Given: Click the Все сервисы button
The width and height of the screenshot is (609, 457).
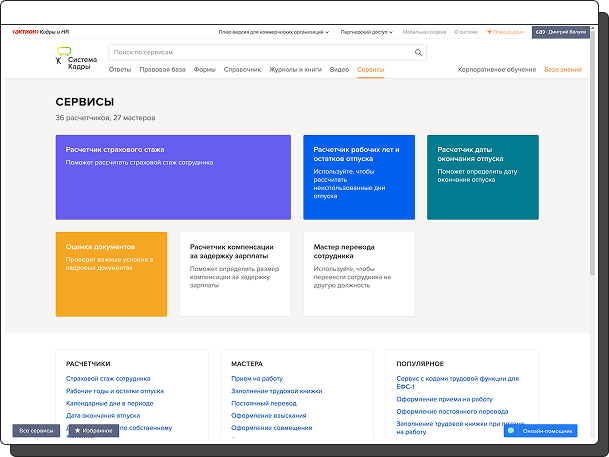Looking at the screenshot, I should click(x=36, y=430).
